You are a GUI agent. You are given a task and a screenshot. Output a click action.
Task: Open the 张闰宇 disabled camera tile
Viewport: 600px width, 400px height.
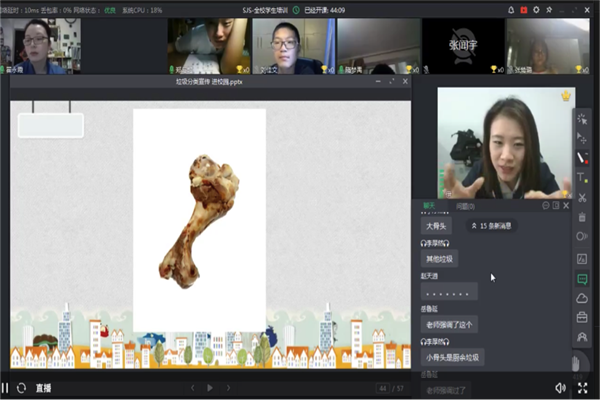tap(463, 46)
